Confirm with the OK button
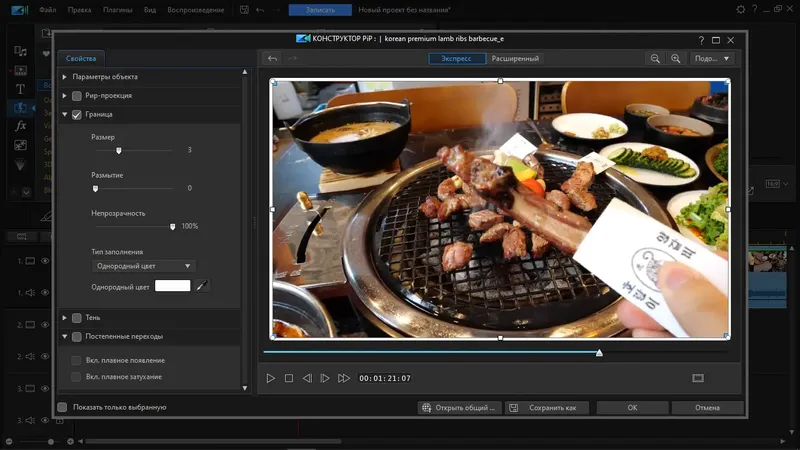 pyautogui.click(x=633, y=408)
